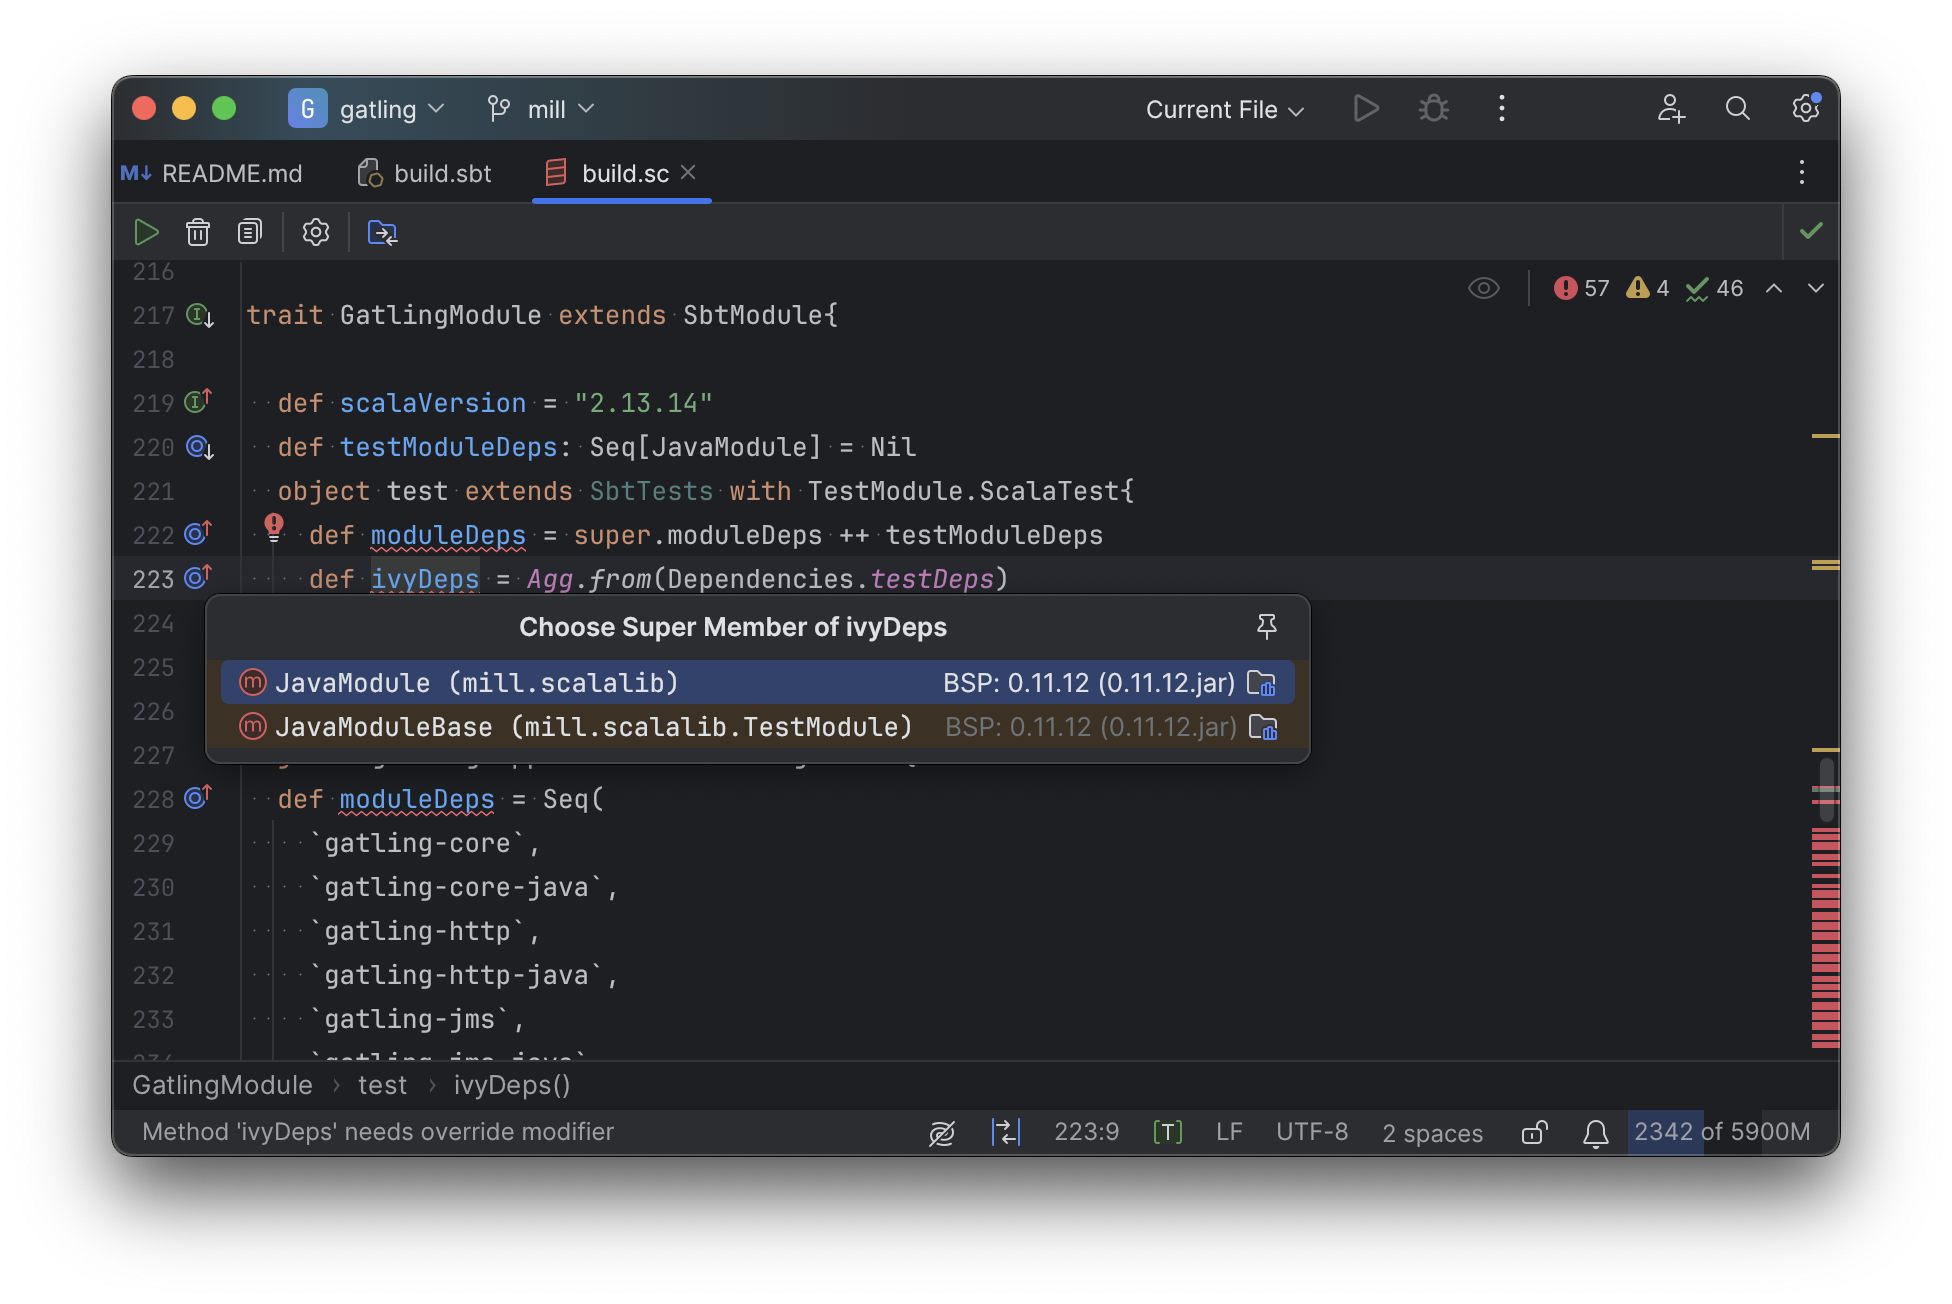Open scratch file settings via the gear icon
The height and width of the screenshot is (1304, 1952).
314,231
